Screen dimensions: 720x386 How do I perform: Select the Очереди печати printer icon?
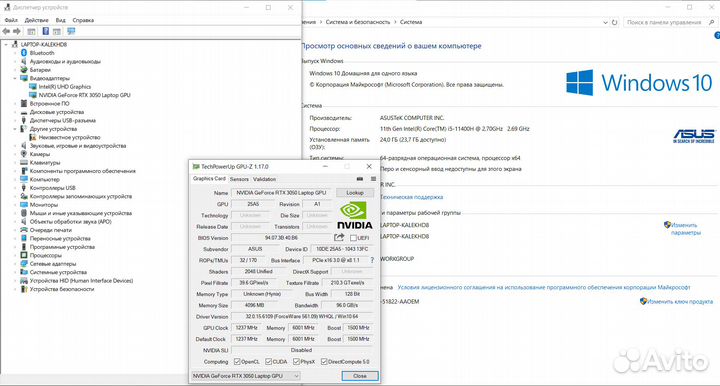pos(24,230)
